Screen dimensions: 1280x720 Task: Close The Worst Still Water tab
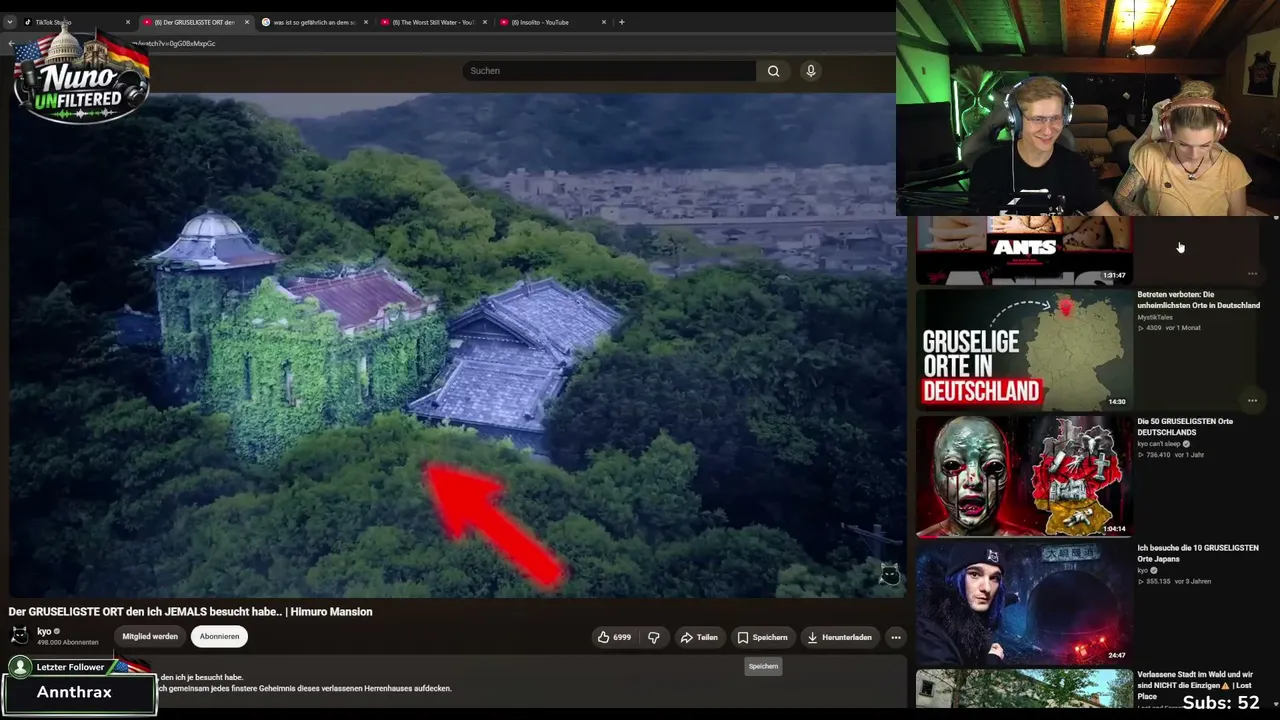(x=485, y=22)
